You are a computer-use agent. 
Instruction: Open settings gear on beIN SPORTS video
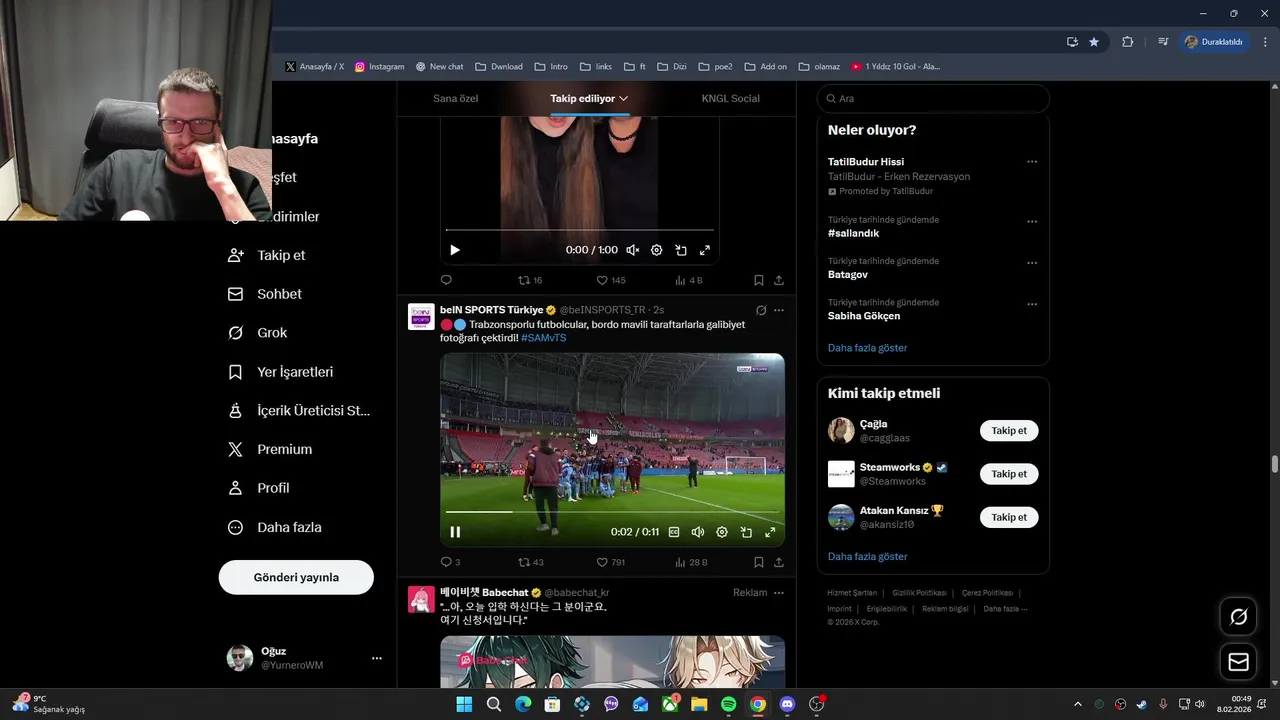pos(722,532)
